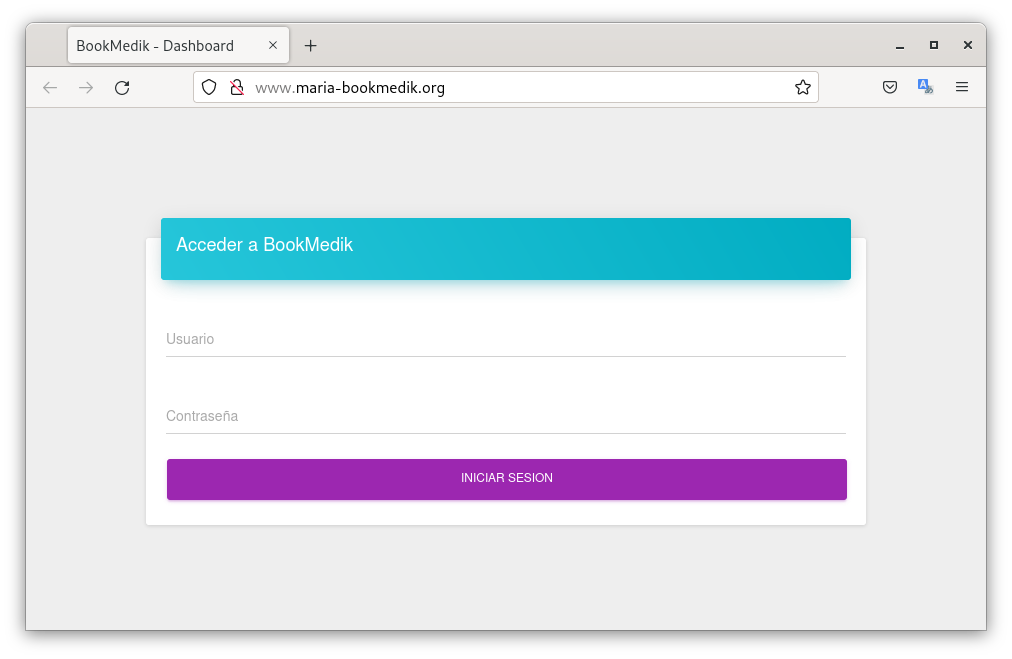Click the forward navigation arrow

click(86, 88)
